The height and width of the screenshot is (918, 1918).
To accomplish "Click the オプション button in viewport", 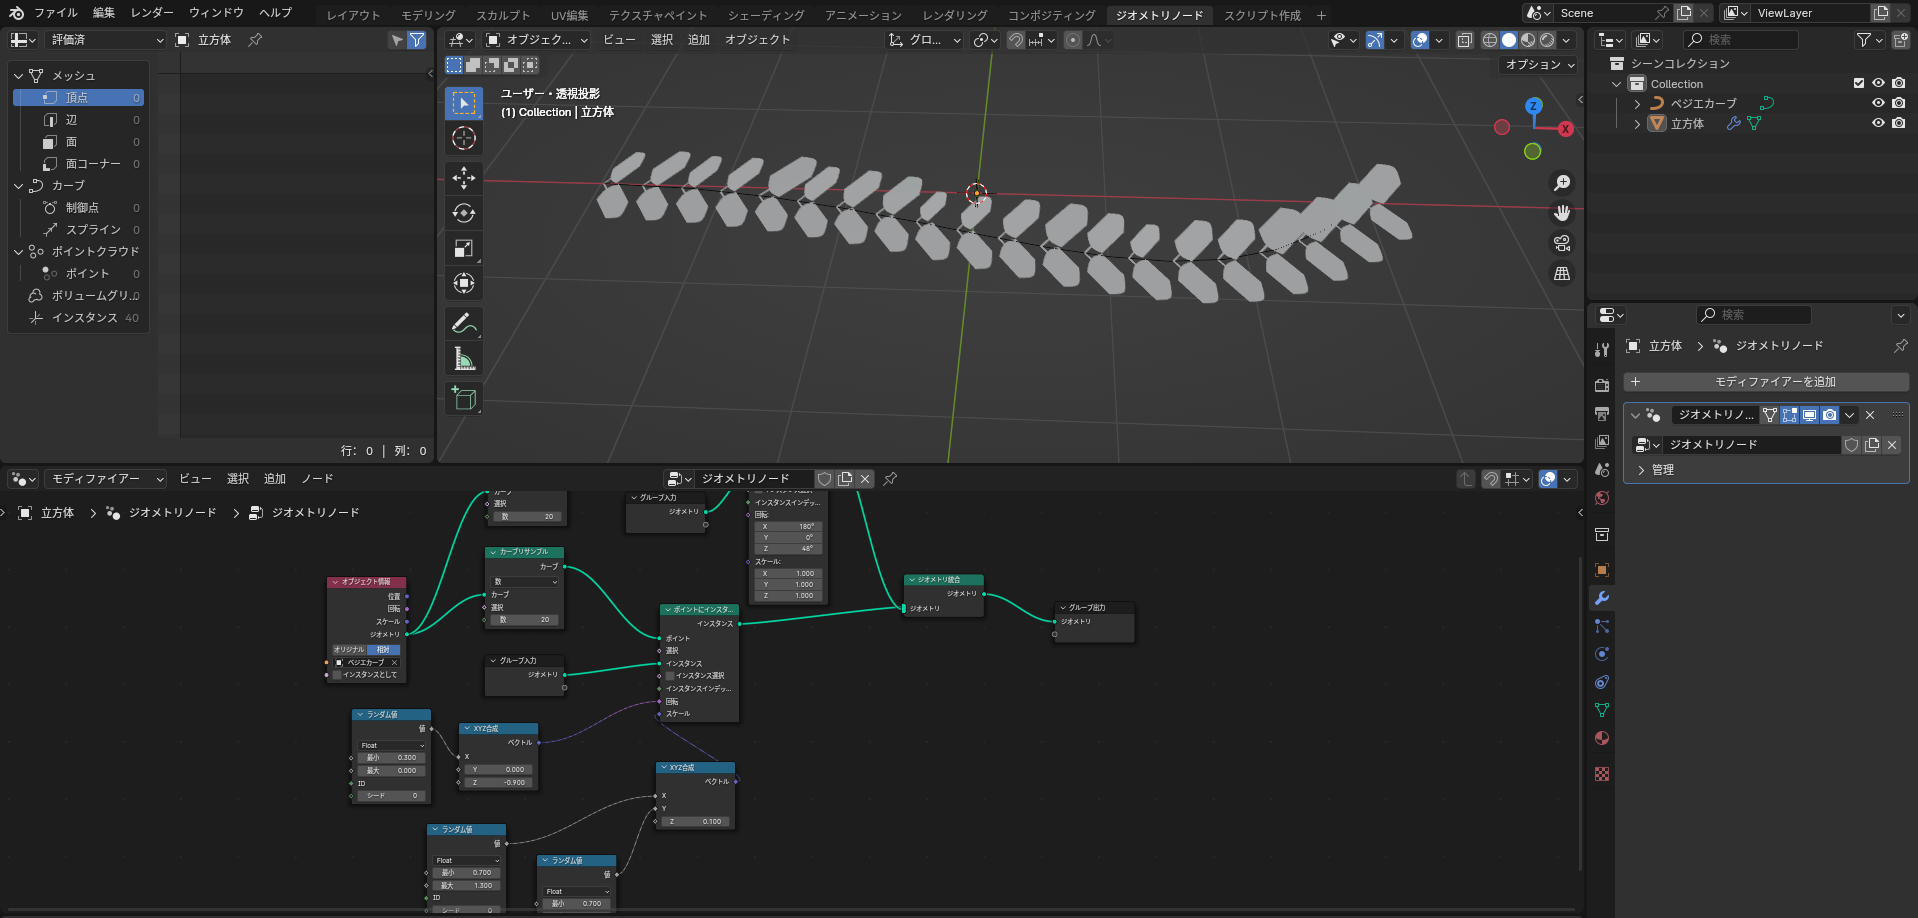I will [x=1539, y=65].
